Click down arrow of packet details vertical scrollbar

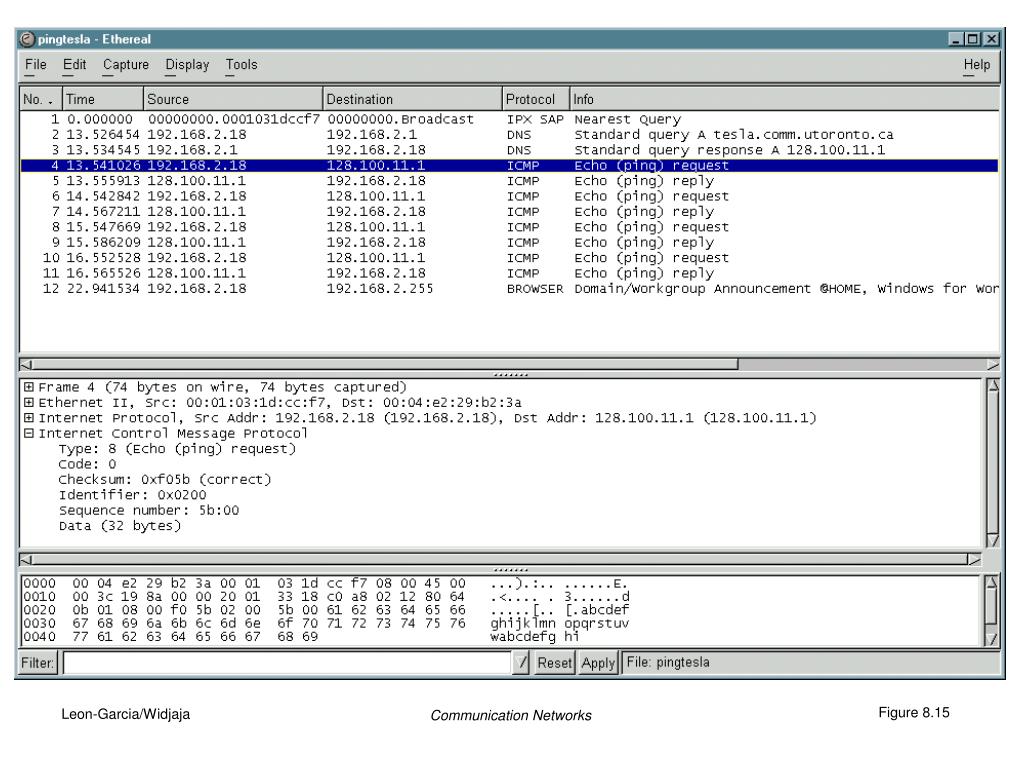click(993, 540)
